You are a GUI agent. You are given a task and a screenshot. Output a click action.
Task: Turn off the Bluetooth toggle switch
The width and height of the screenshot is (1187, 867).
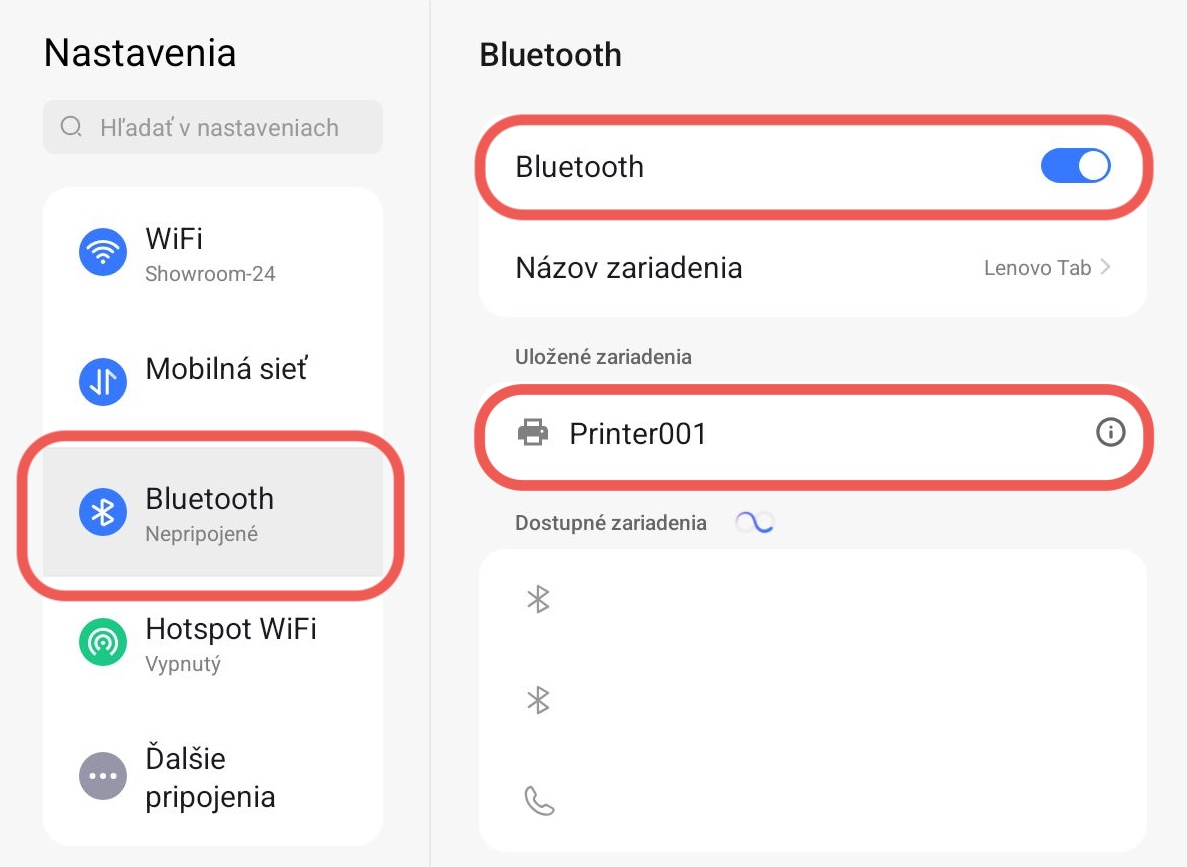coord(1075,166)
